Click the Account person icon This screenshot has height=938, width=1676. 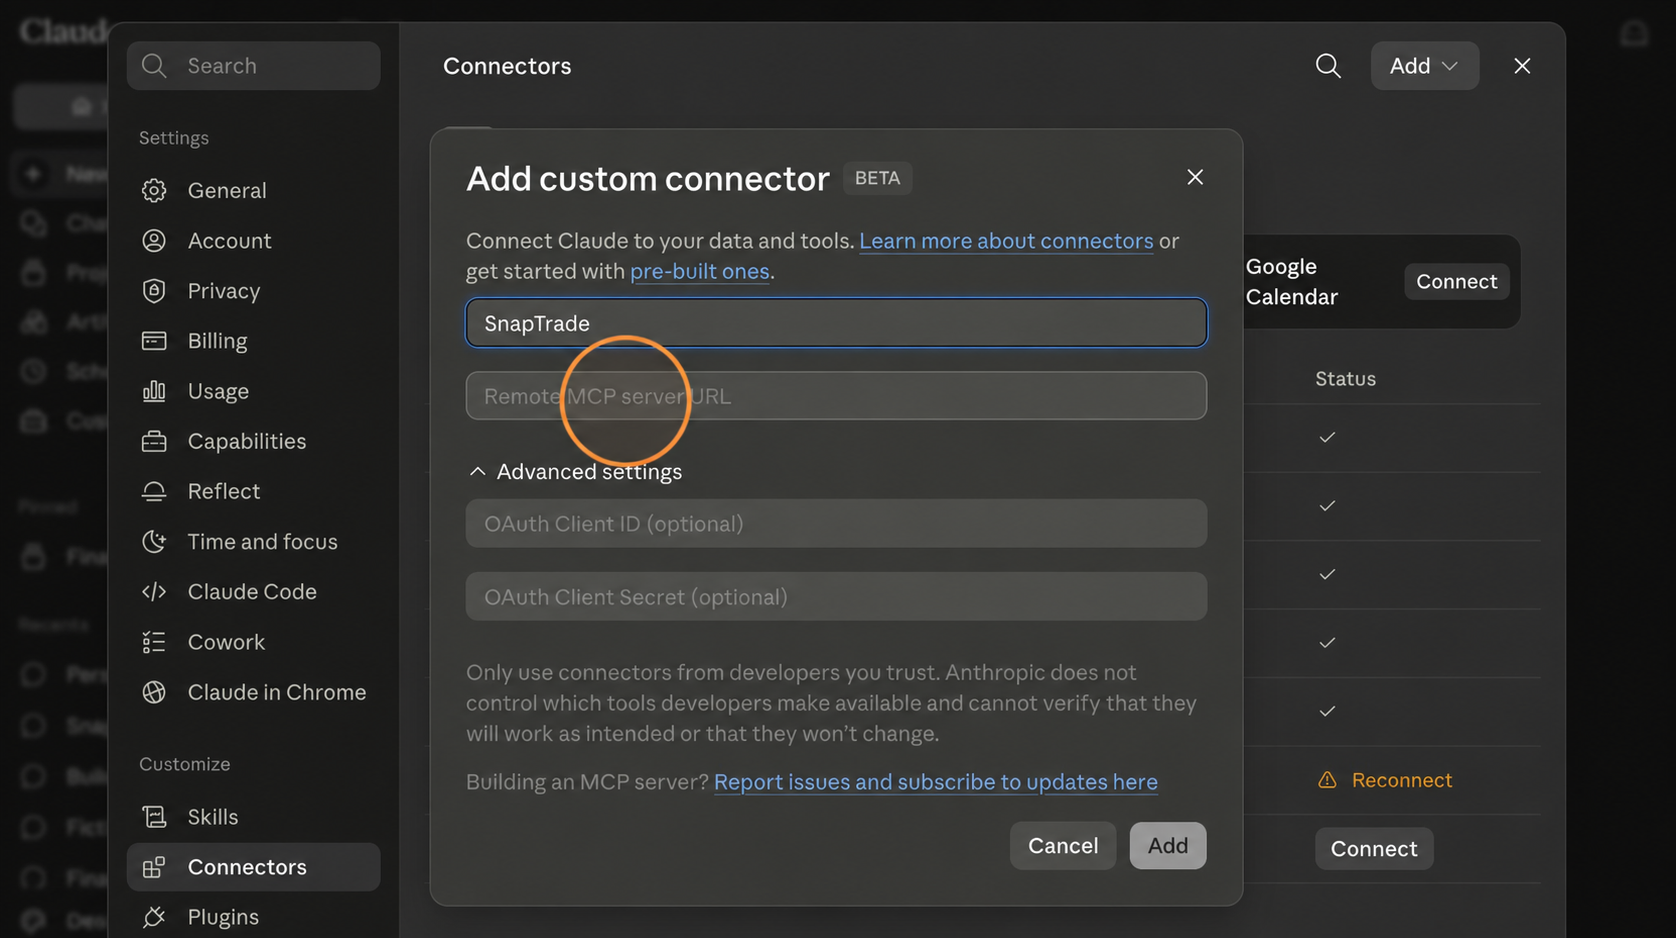tap(154, 240)
